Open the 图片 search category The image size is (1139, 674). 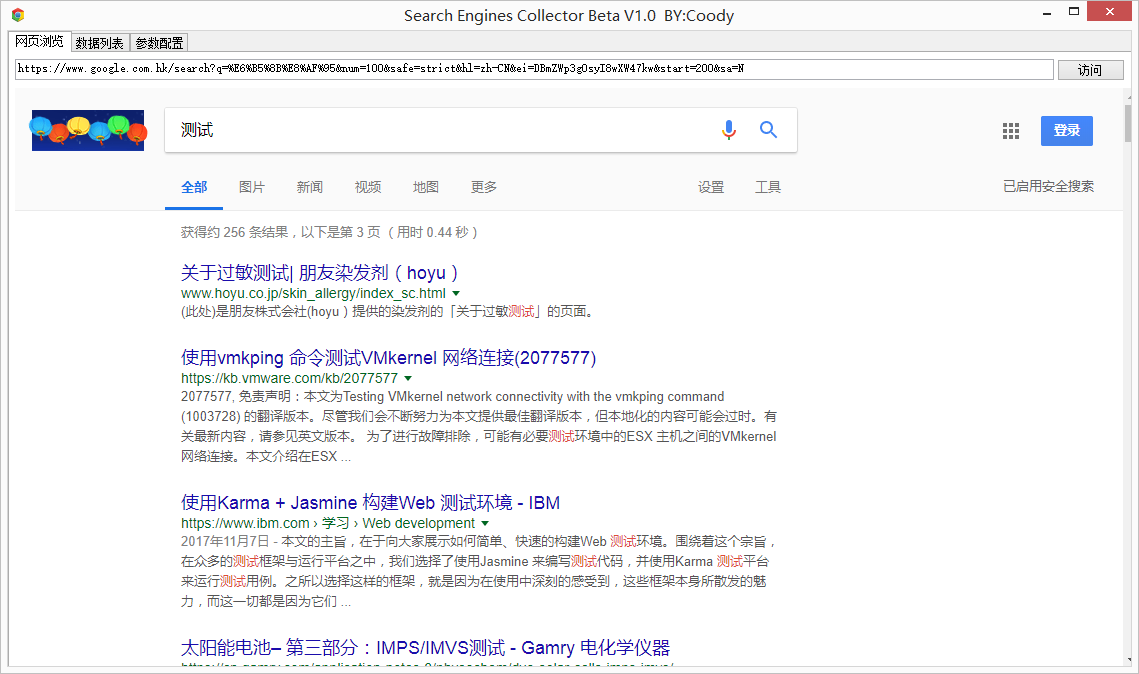(x=252, y=187)
